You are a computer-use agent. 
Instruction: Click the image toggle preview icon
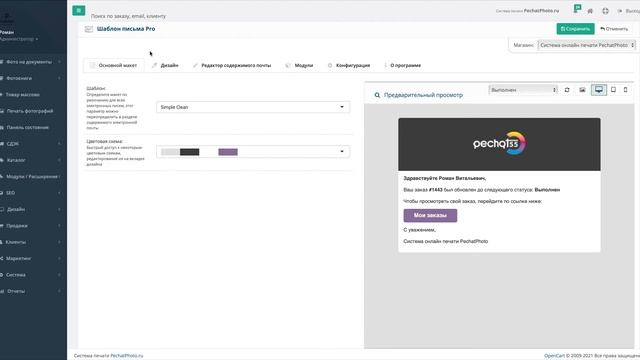point(582,90)
